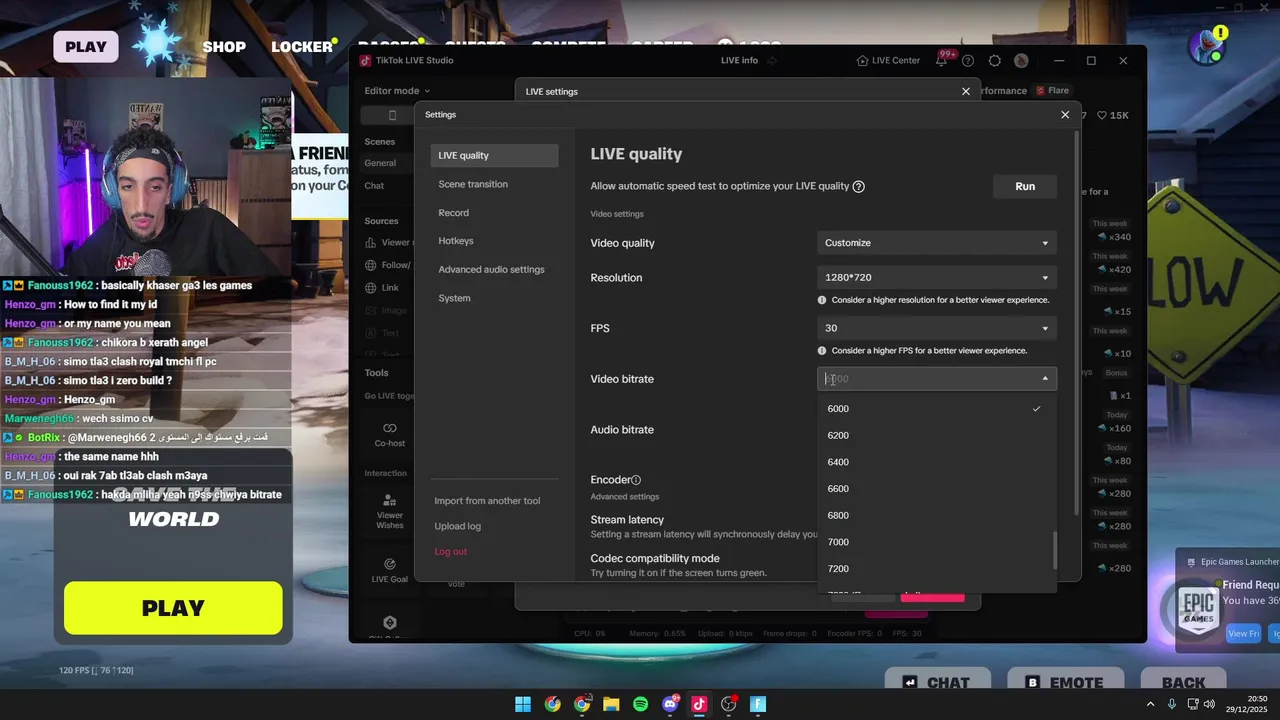This screenshot has width=1280, height=720.
Task: Select 7200 bitrate option
Action: (936, 569)
